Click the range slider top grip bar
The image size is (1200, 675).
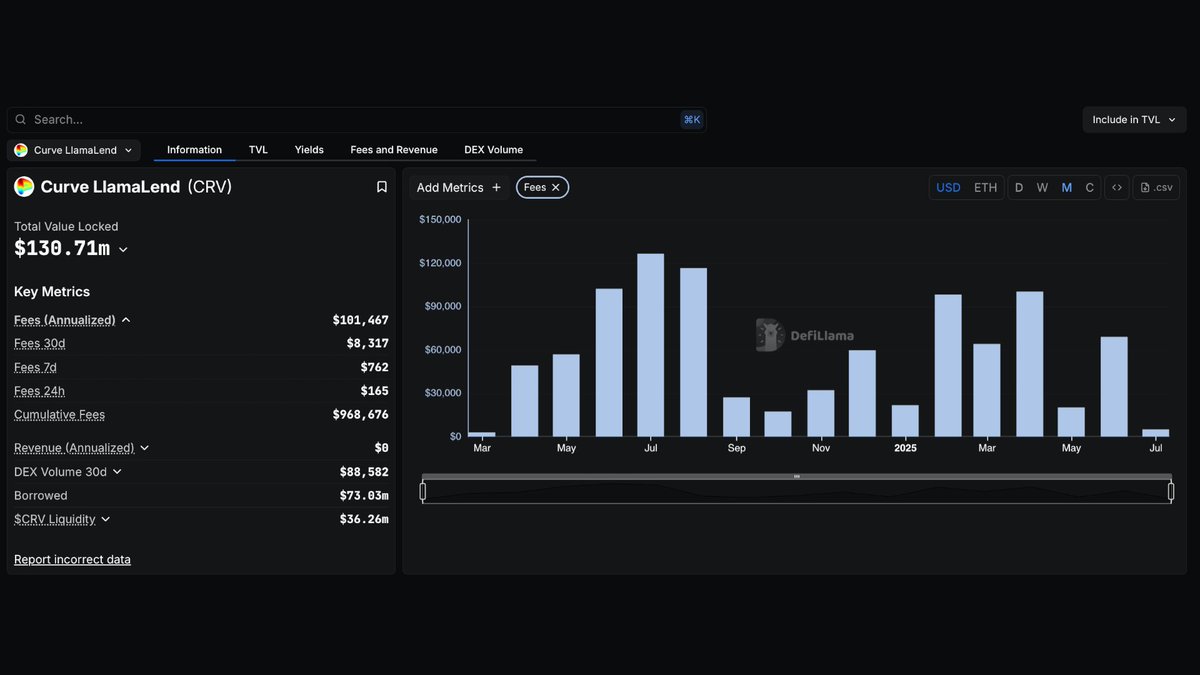coord(797,477)
